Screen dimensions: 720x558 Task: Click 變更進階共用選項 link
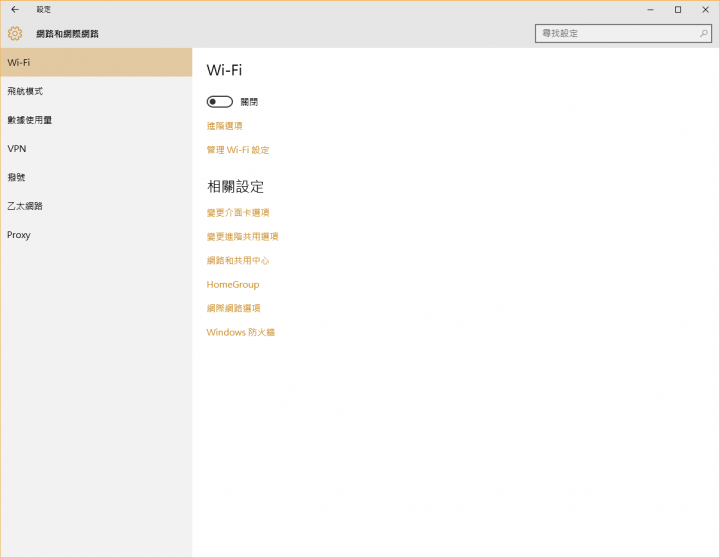tap(242, 237)
